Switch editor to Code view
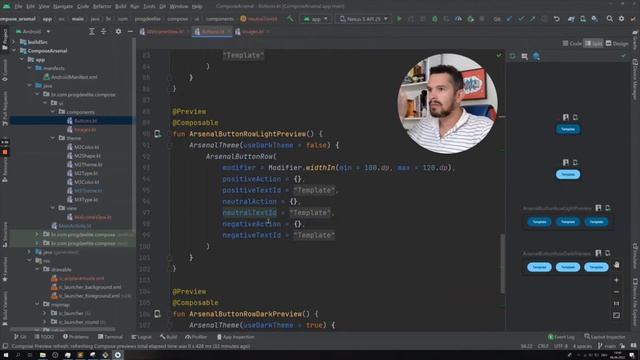The width and height of the screenshot is (640, 360). [x=572, y=43]
